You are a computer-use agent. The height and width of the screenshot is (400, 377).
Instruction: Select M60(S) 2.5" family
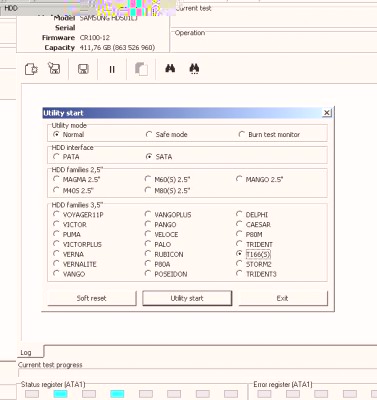point(148,179)
